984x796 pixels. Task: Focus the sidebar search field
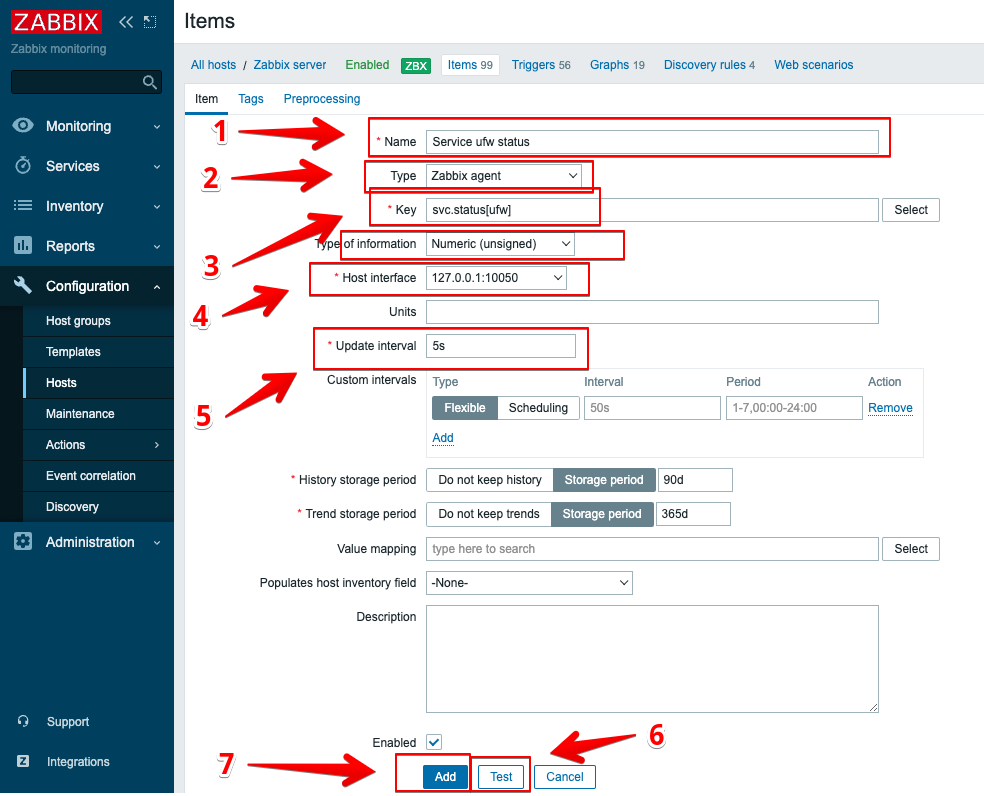pos(87,82)
